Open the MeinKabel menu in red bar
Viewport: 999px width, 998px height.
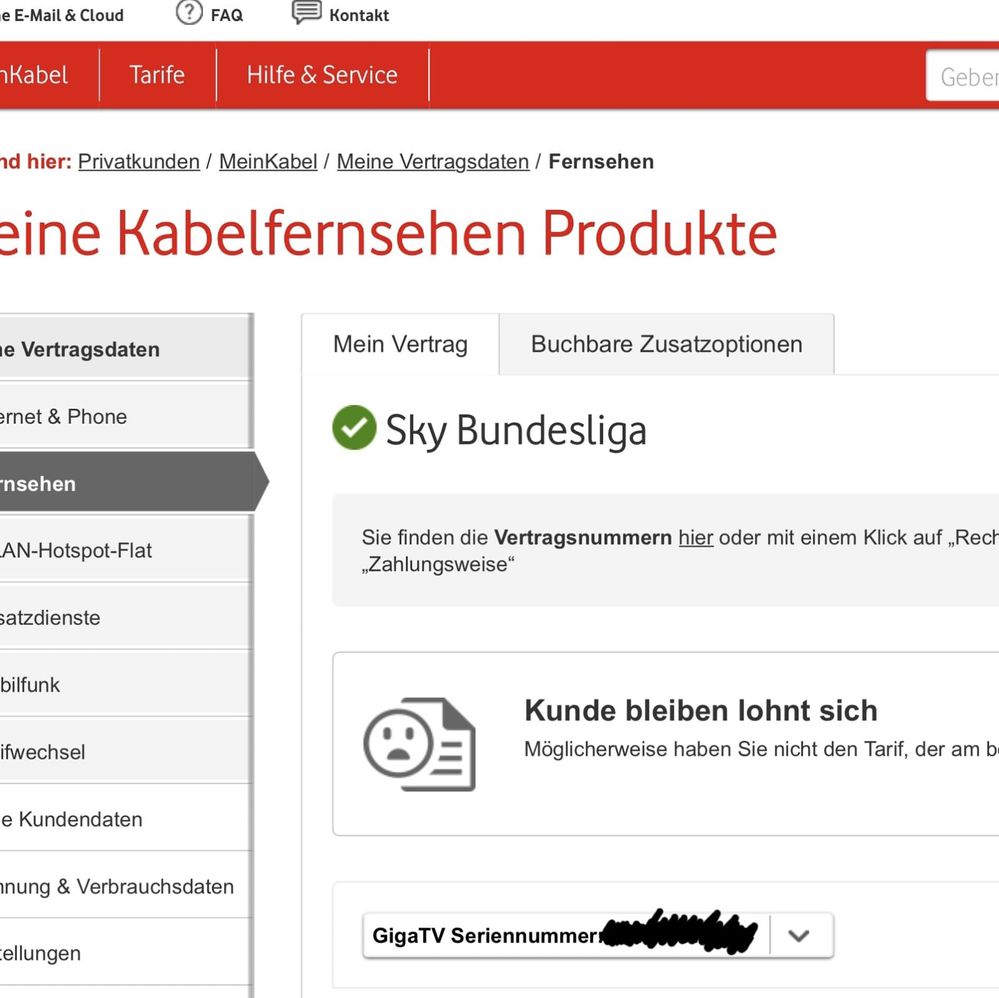[34, 75]
